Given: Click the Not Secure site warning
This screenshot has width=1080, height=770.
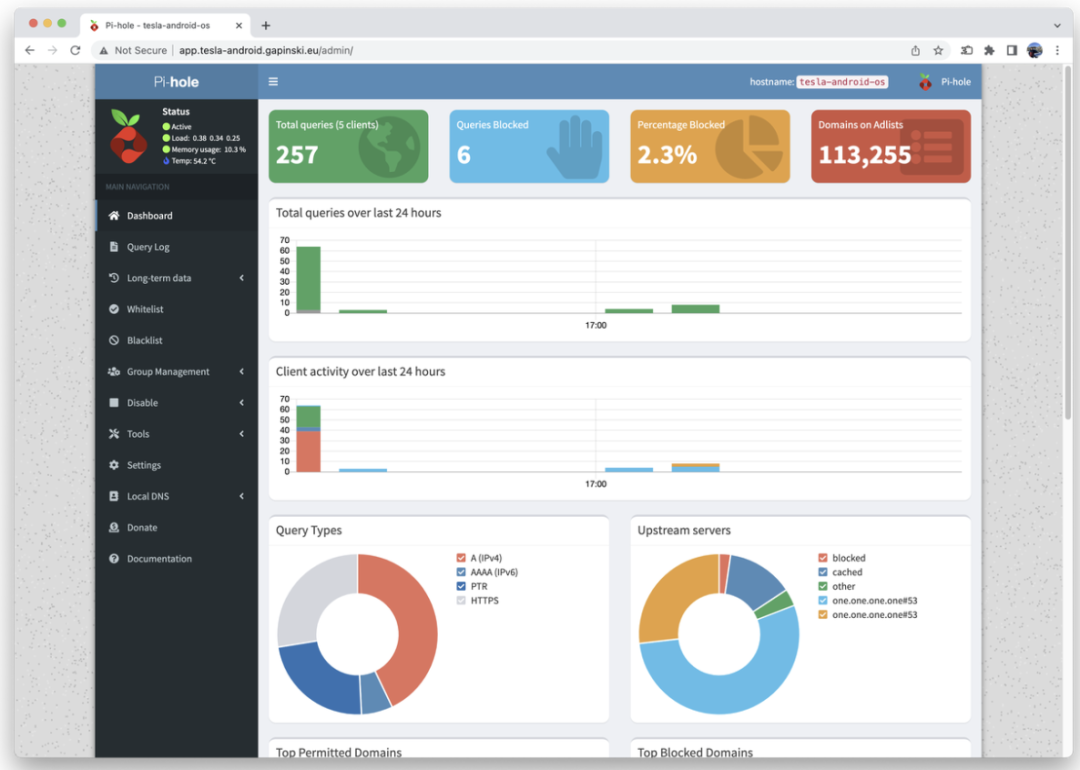Looking at the screenshot, I should tap(133, 50).
